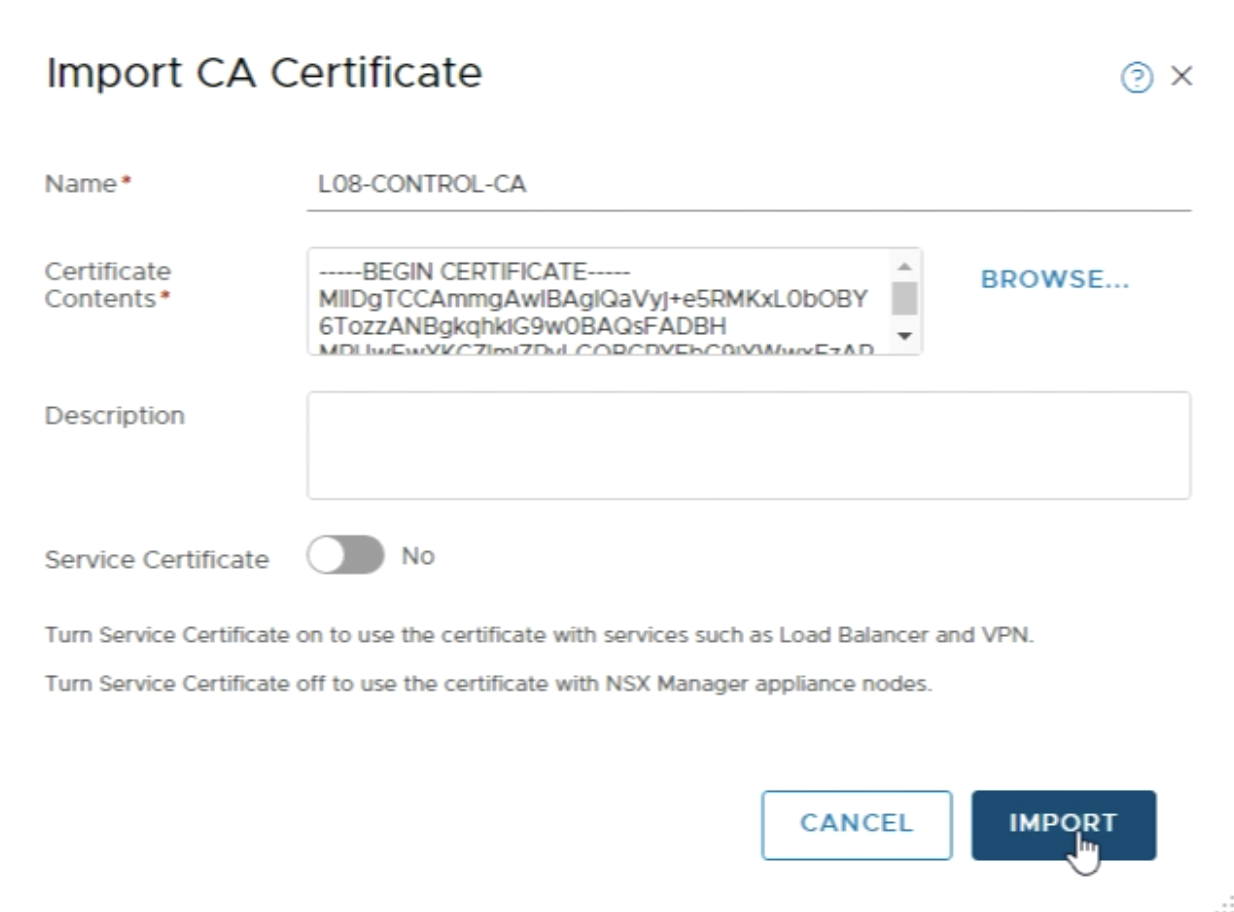Click the Description label
Image resolution: width=1234 pixels, height=912 pixels.
coord(115,415)
